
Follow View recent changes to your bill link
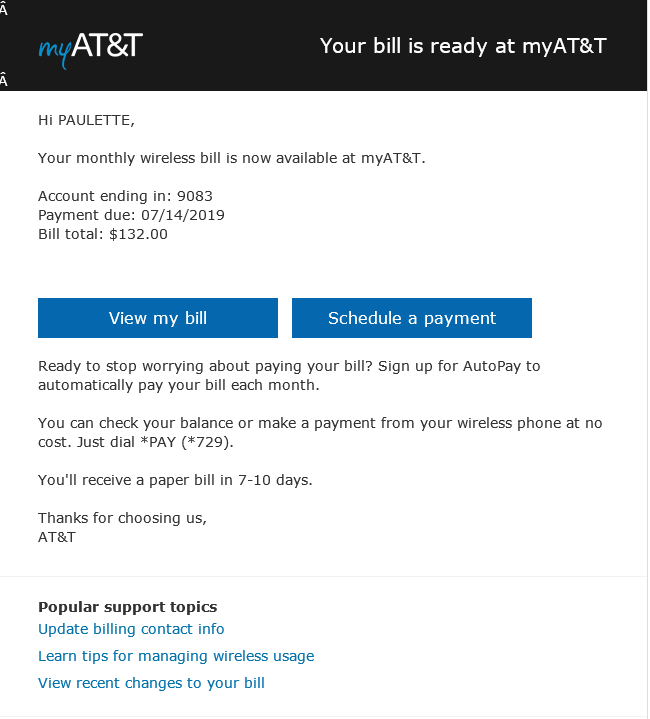tap(151, 683)
